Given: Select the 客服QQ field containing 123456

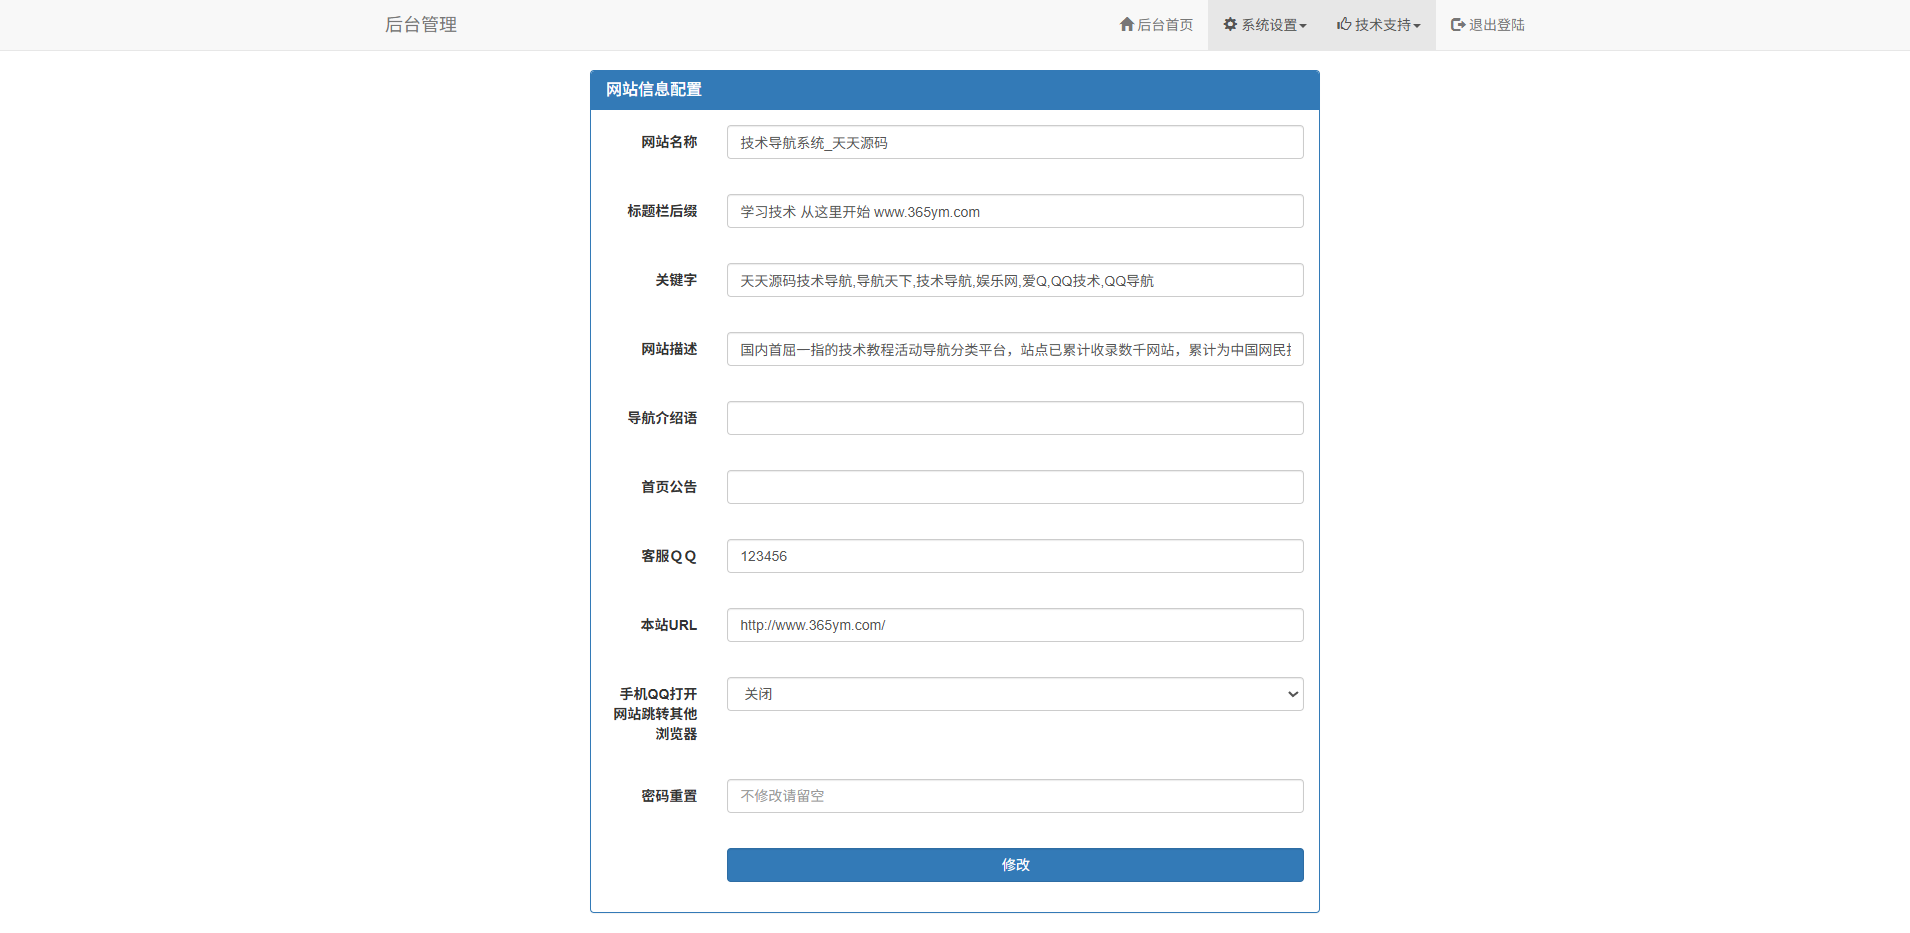Looking at the screenshot, I should tap(1014, 555).
